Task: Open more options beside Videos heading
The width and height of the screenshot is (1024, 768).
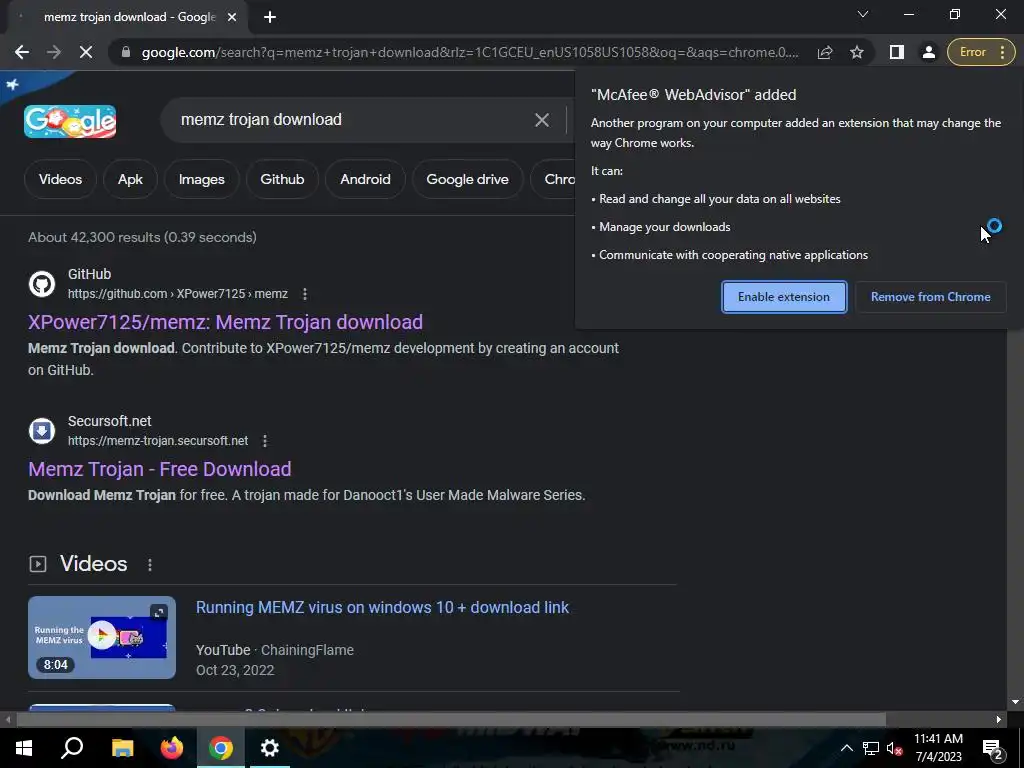Action: coord(150,565)
